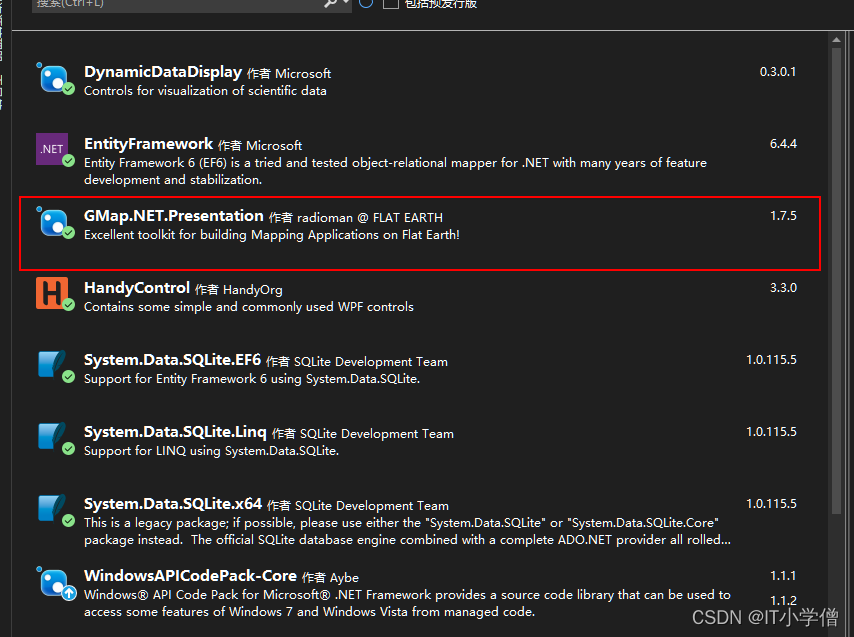Click 'Excellent toolkit for building Mapping Applications' description
The height and width of the screenshot is (637, 854).
272,235
